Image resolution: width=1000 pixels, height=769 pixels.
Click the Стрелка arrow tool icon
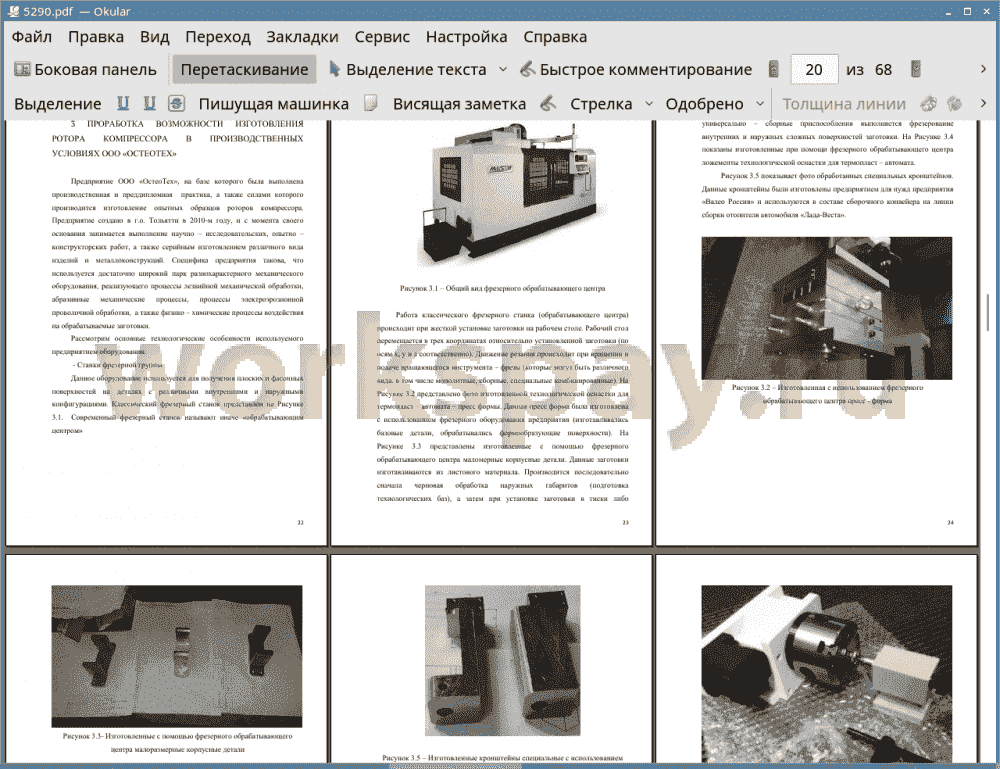point(548,103)
